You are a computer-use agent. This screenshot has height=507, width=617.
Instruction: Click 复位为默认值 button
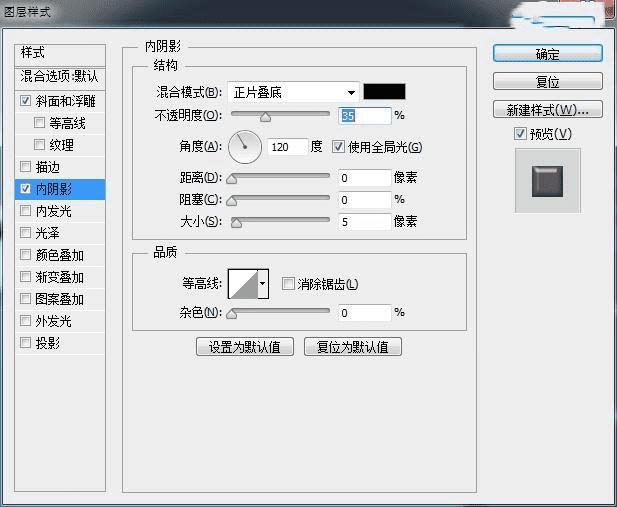pyautogui.click(x=353, y=347)
